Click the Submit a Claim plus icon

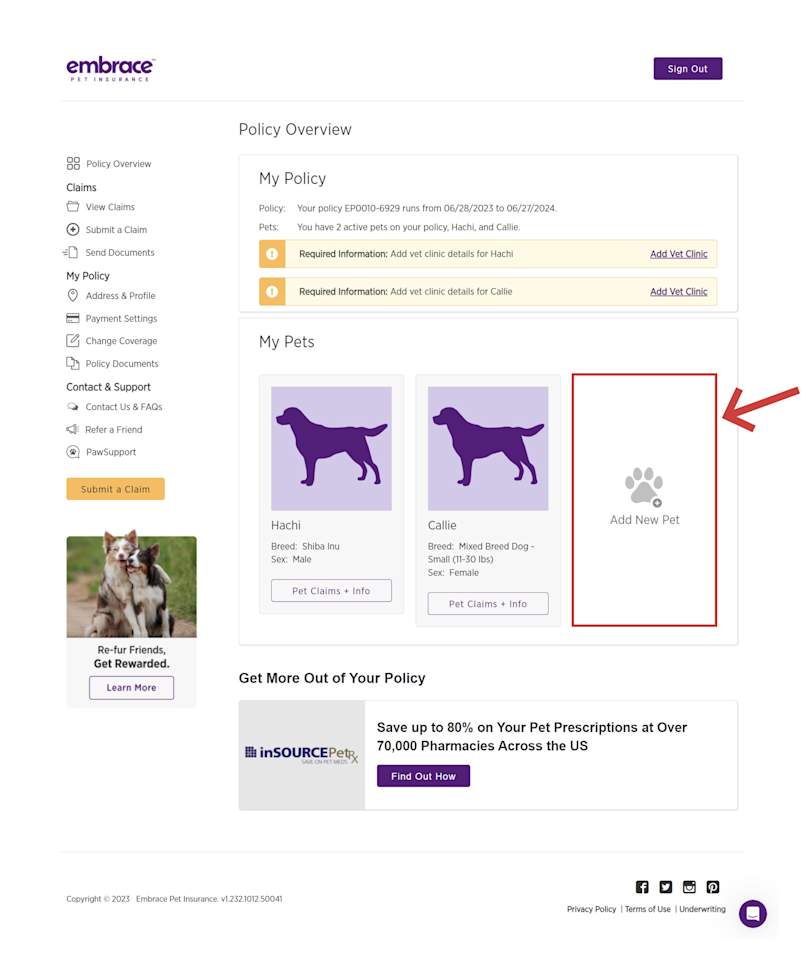point(74,229)
